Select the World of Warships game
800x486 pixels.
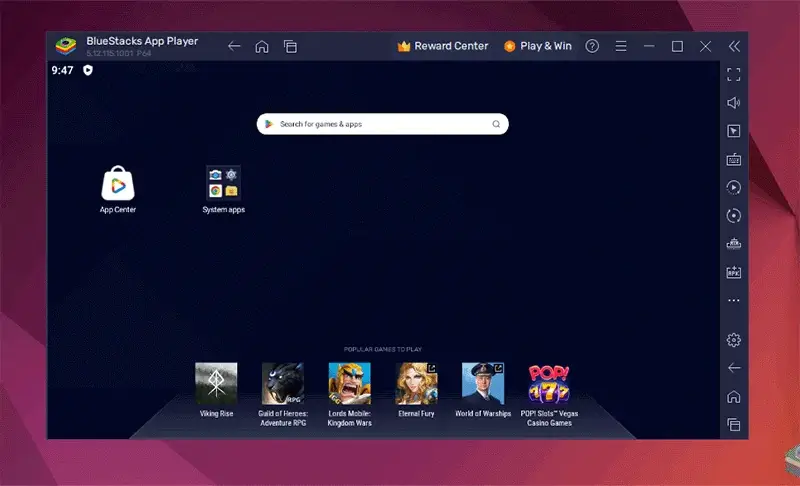coord(482,383)
